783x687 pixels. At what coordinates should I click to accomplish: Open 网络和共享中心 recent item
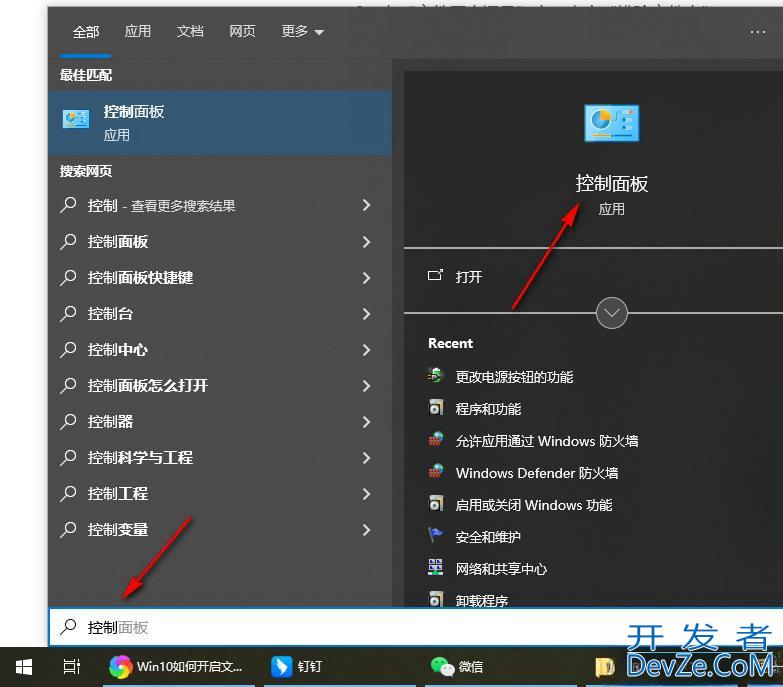[x=501, y=569]
